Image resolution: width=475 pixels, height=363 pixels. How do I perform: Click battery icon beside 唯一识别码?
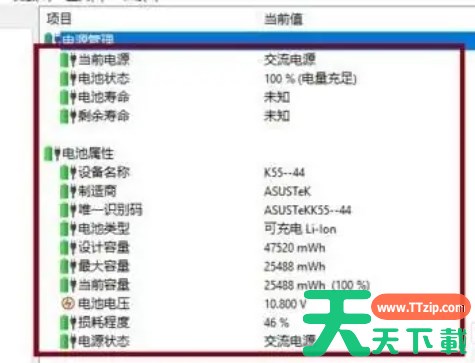[x=68, y=210]
